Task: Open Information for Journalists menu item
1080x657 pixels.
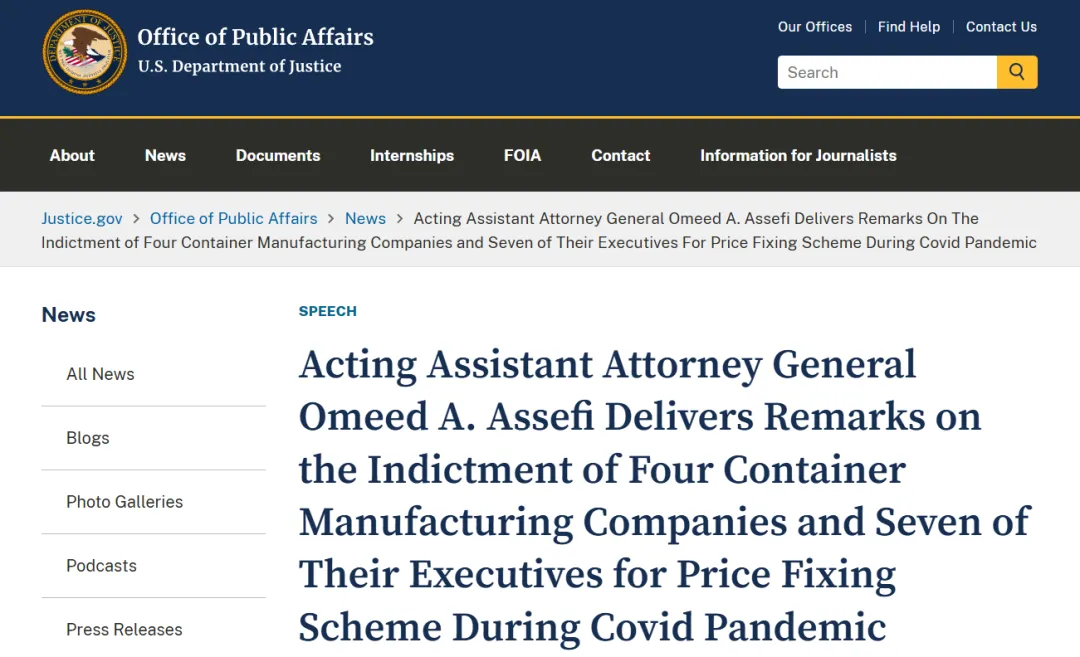Action: [x=798, y=156]
